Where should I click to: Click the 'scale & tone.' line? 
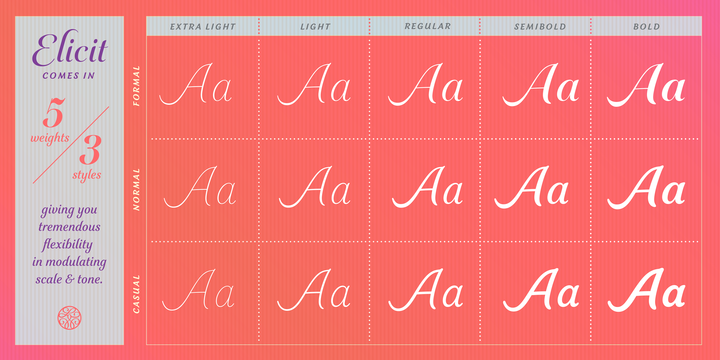(69, 279)
